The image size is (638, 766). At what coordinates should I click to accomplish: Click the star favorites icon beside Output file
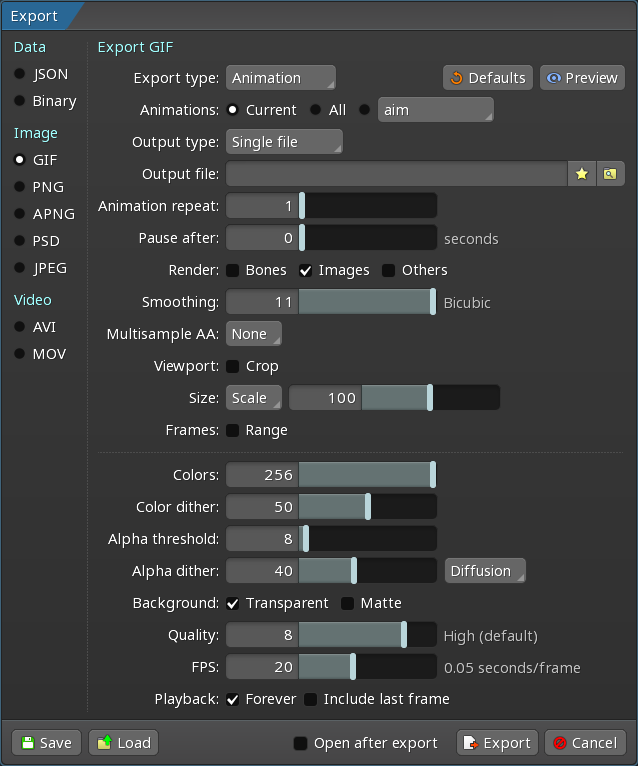[x=582, y=174]
